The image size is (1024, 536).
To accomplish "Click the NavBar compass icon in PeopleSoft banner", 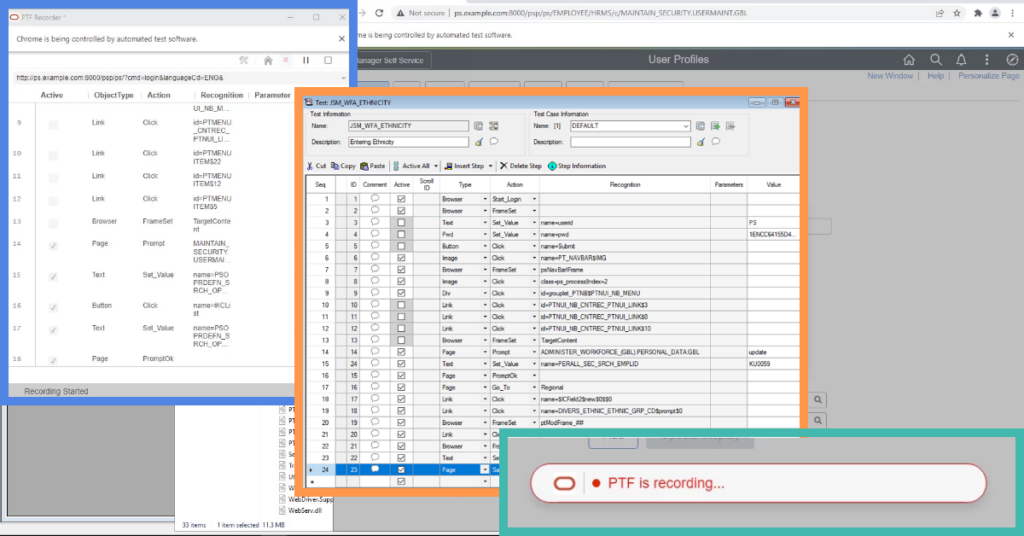I will (1012, 59).
